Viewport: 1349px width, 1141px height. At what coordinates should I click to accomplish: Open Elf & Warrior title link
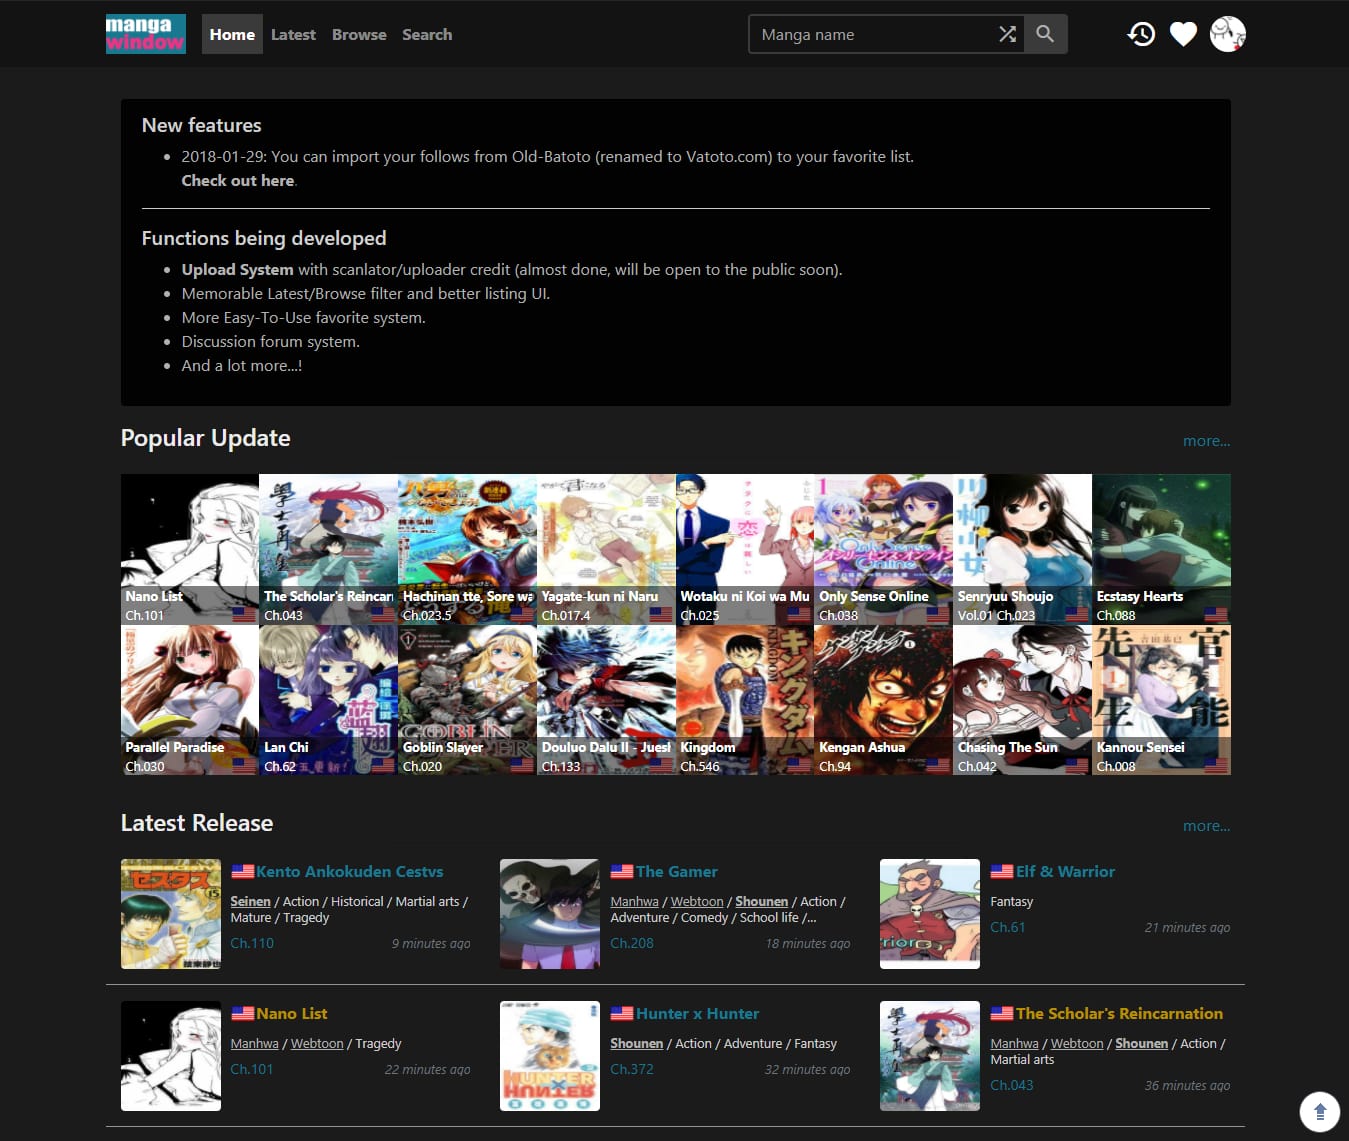[x=1065, y=872]
